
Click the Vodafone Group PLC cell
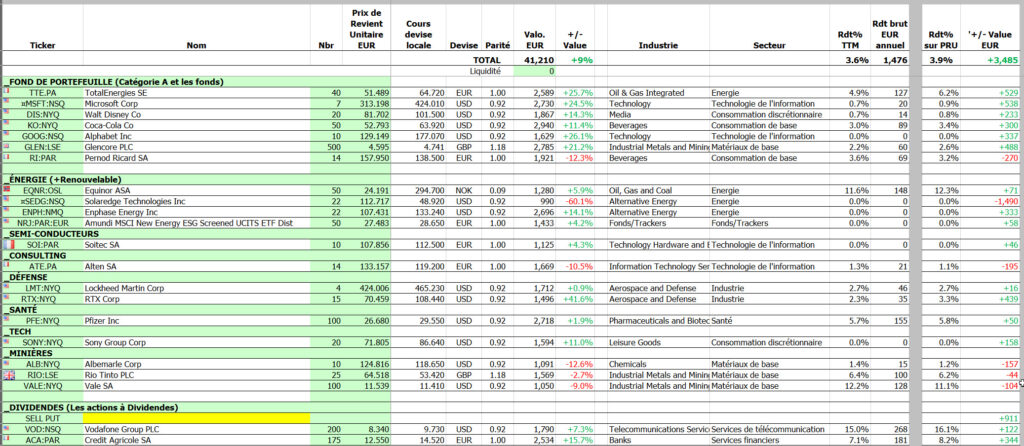[197, 429]
